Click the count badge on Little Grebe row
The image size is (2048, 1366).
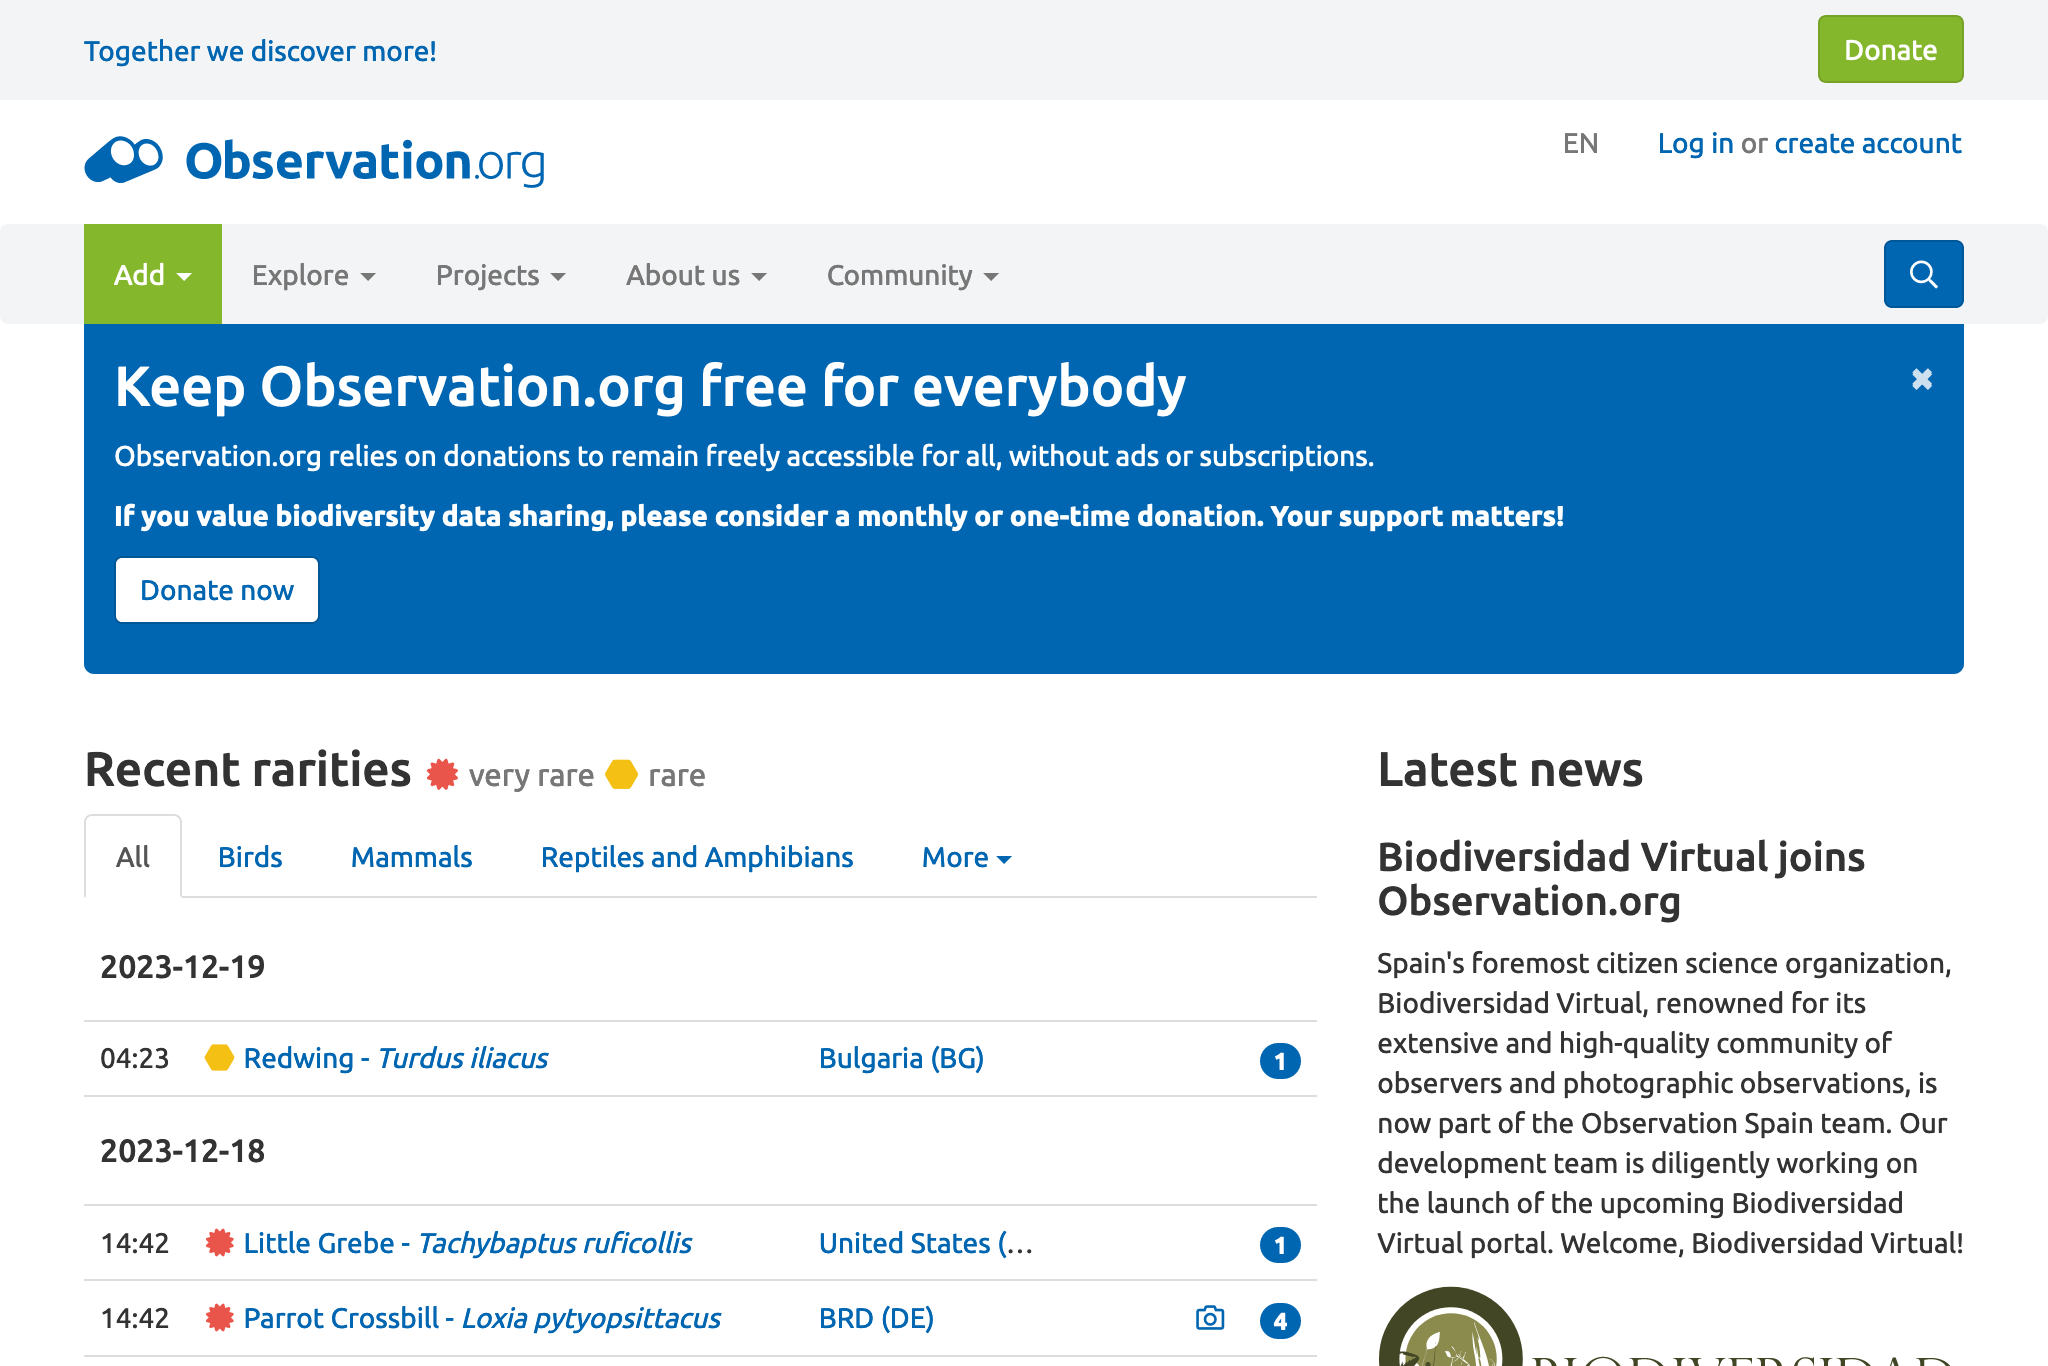(1279, 1244)
